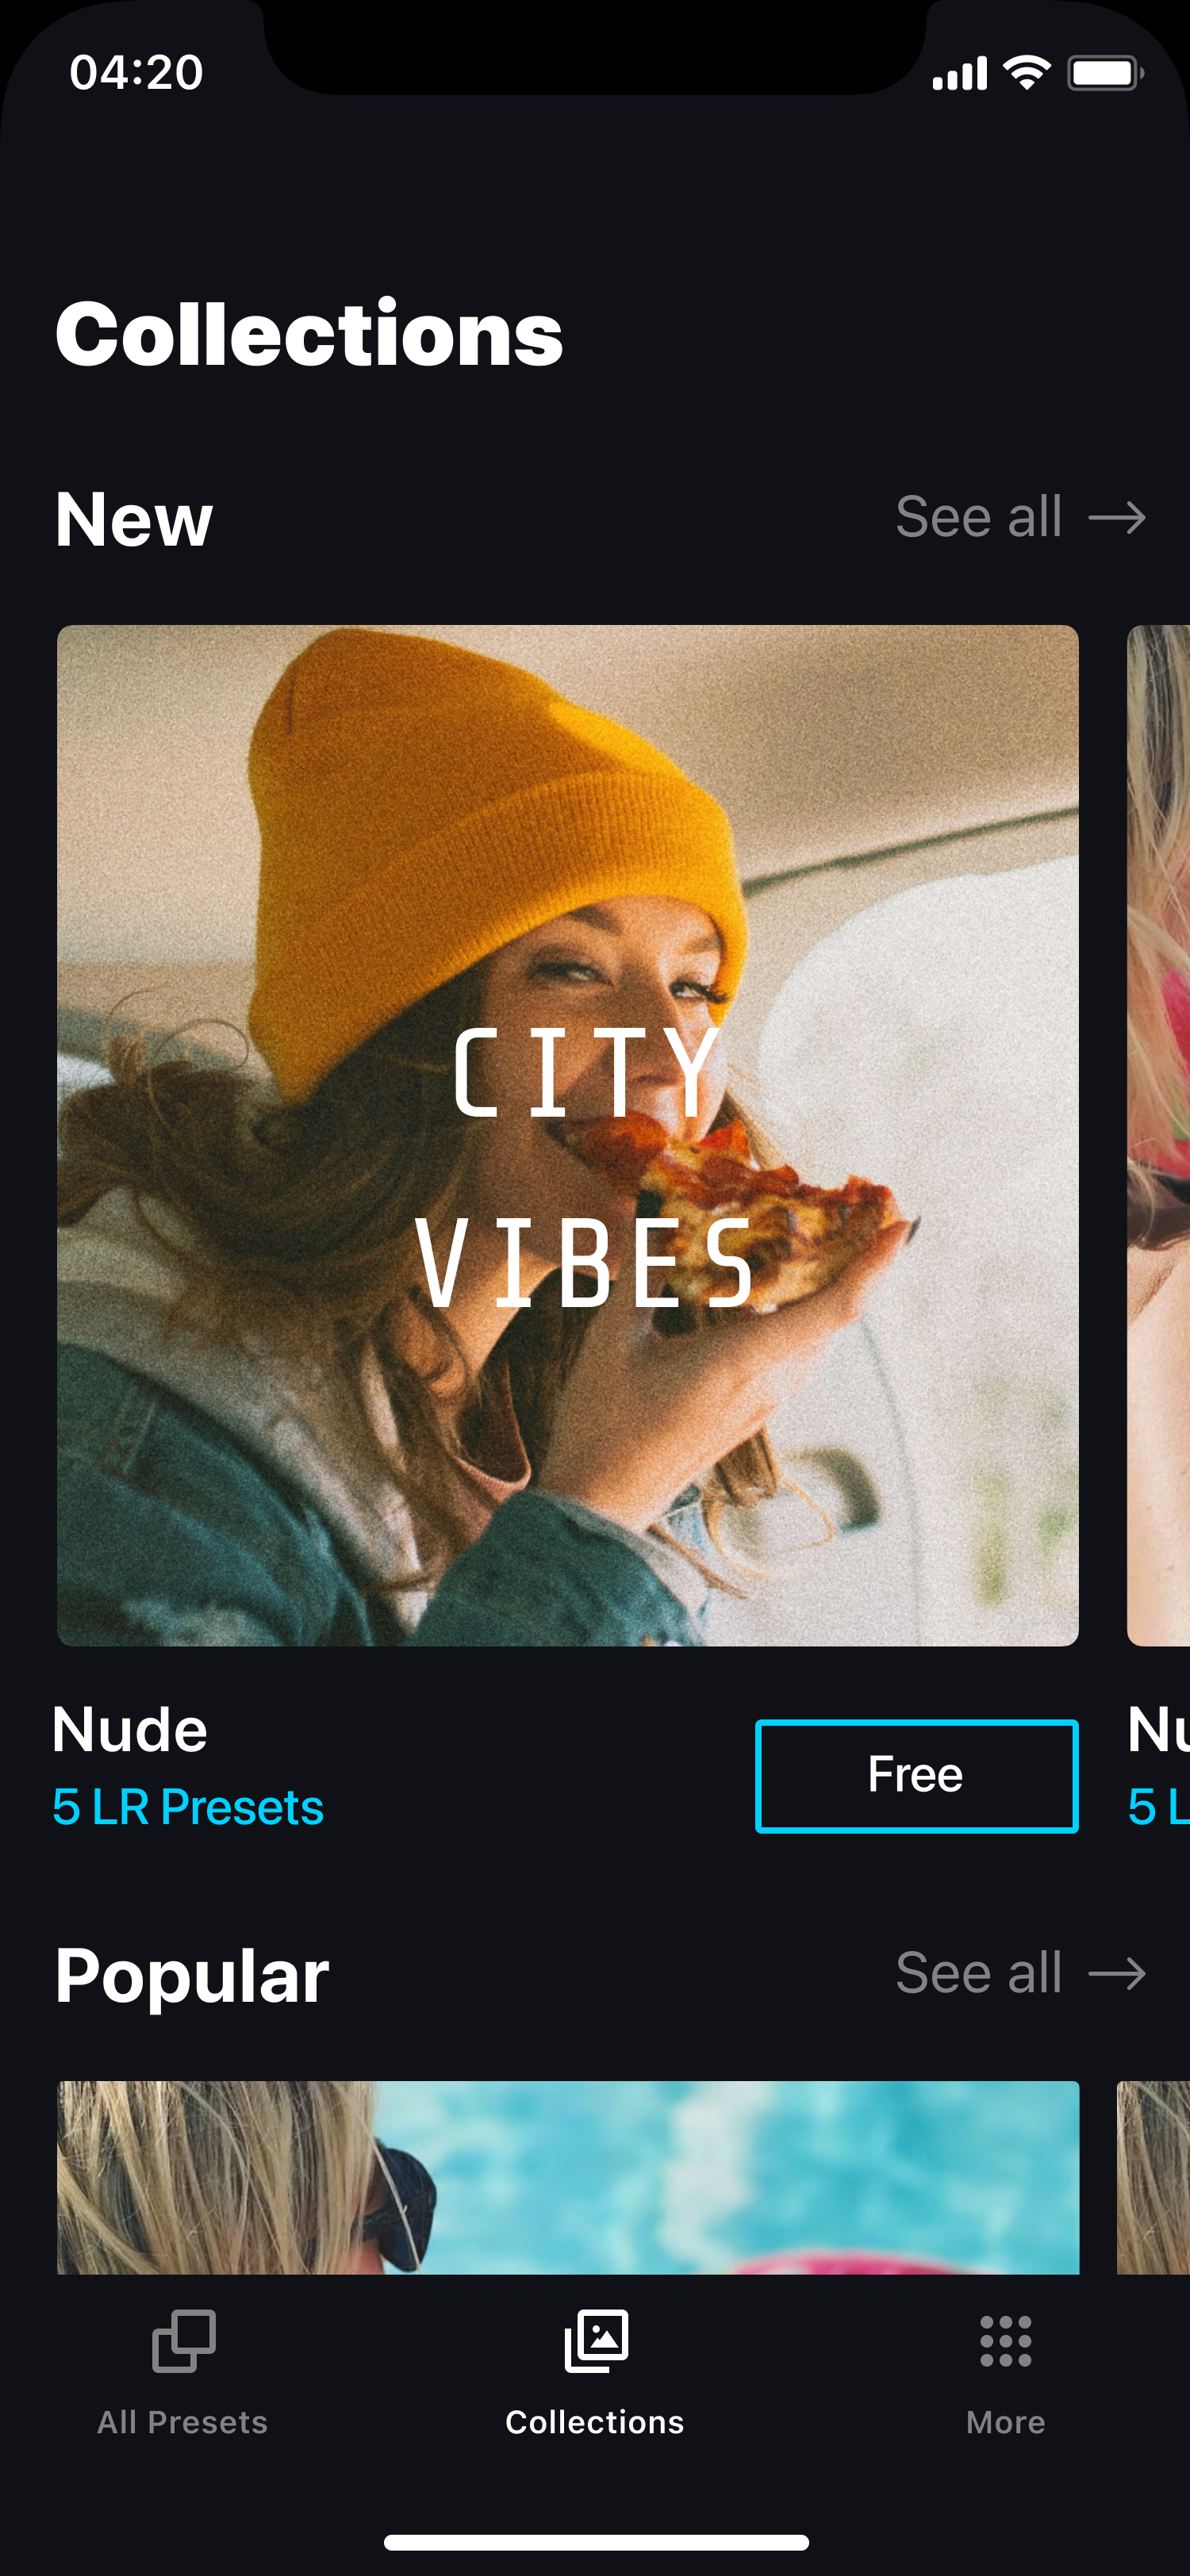The image size is (1190, 2576).
Task: Tap the Collections photo stack icon
Action: [596, 2340]
